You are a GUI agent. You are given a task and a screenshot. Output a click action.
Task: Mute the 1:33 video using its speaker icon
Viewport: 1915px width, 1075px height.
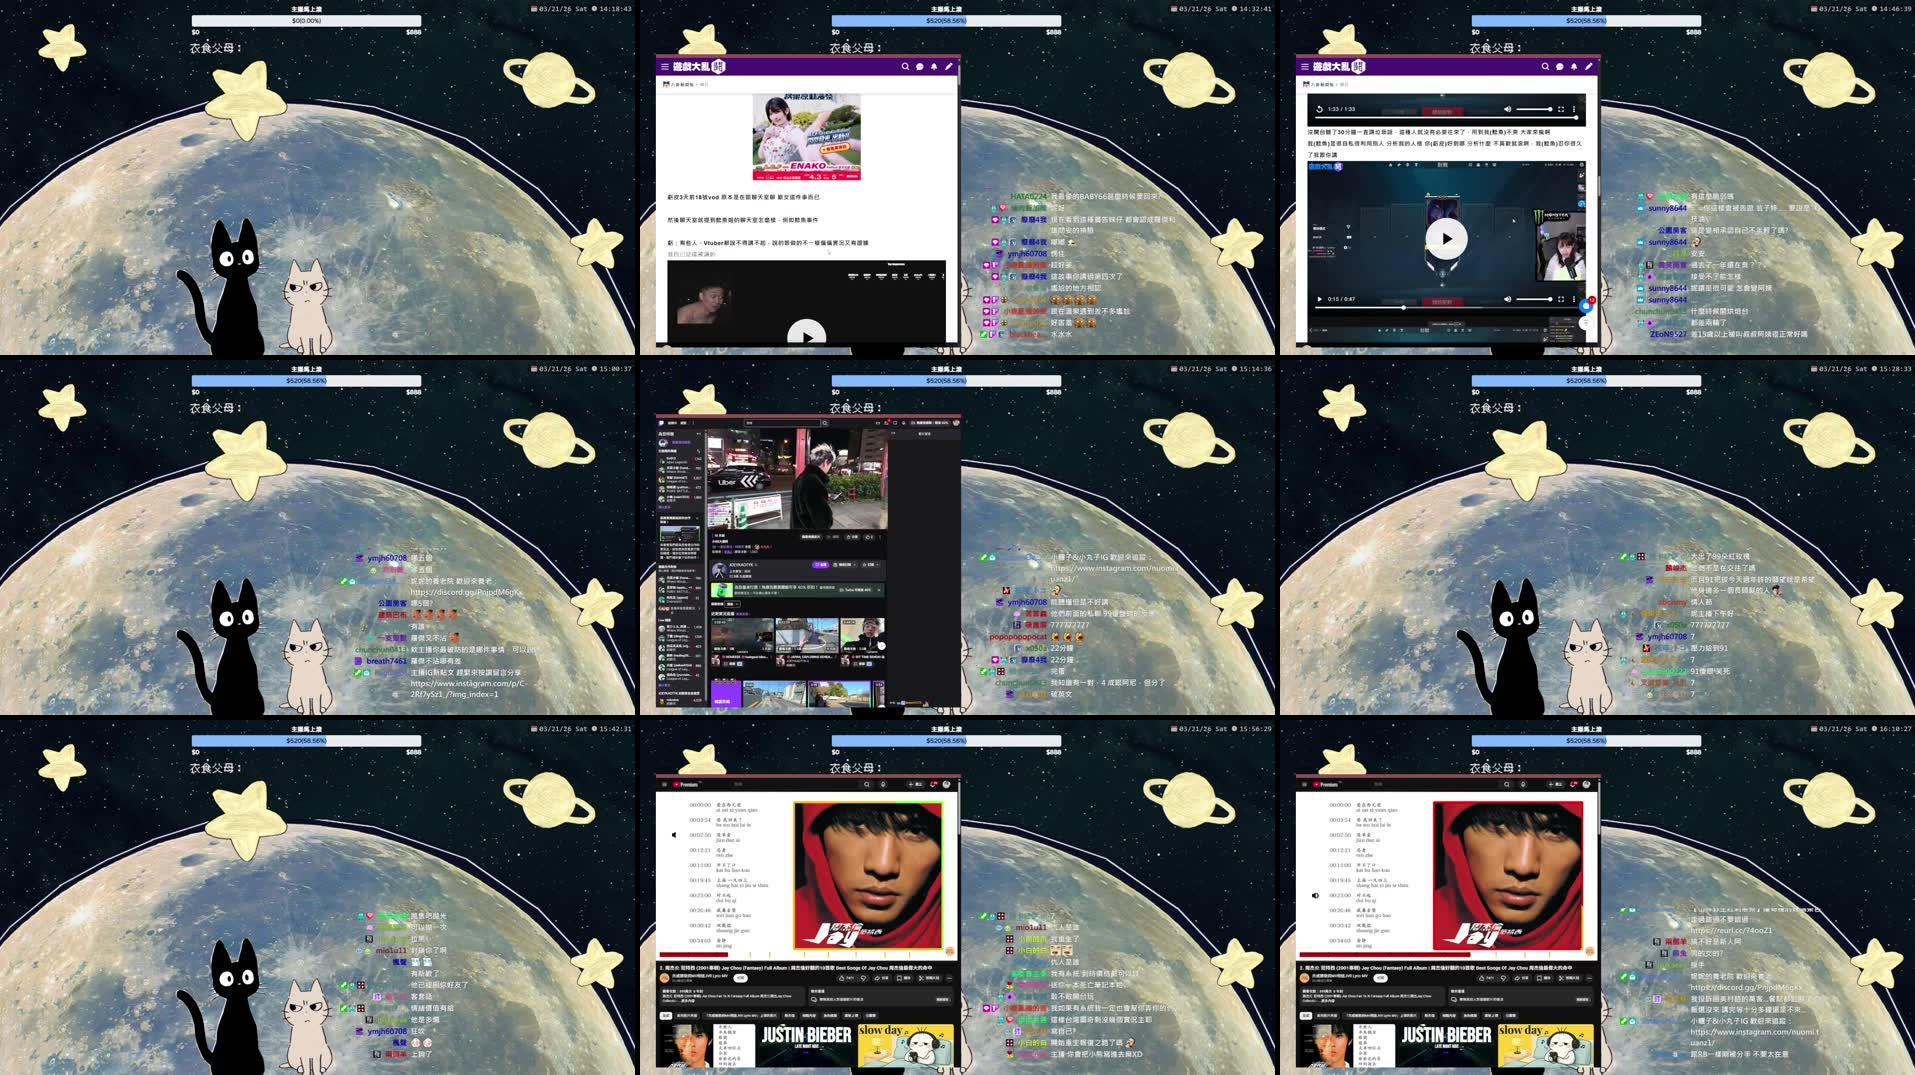coord(1508,109)
